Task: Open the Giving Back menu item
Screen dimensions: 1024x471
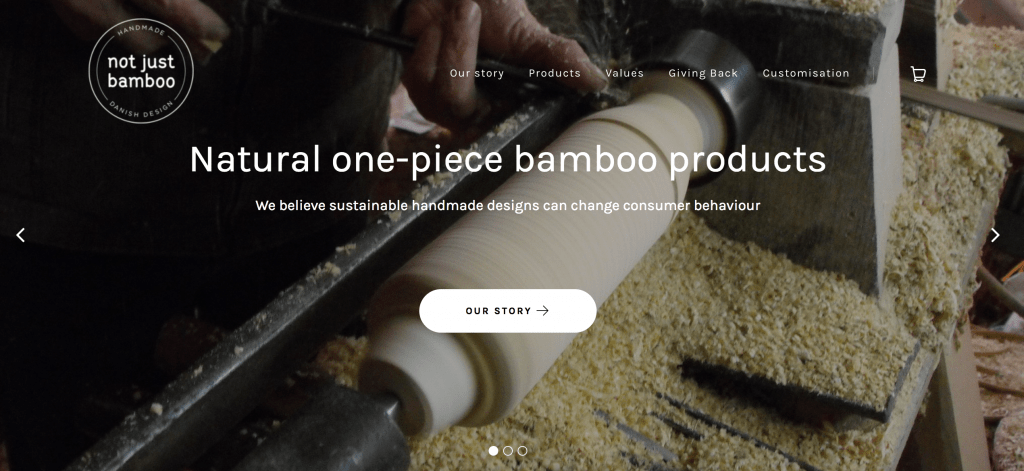Action: (x=703, y=73)
